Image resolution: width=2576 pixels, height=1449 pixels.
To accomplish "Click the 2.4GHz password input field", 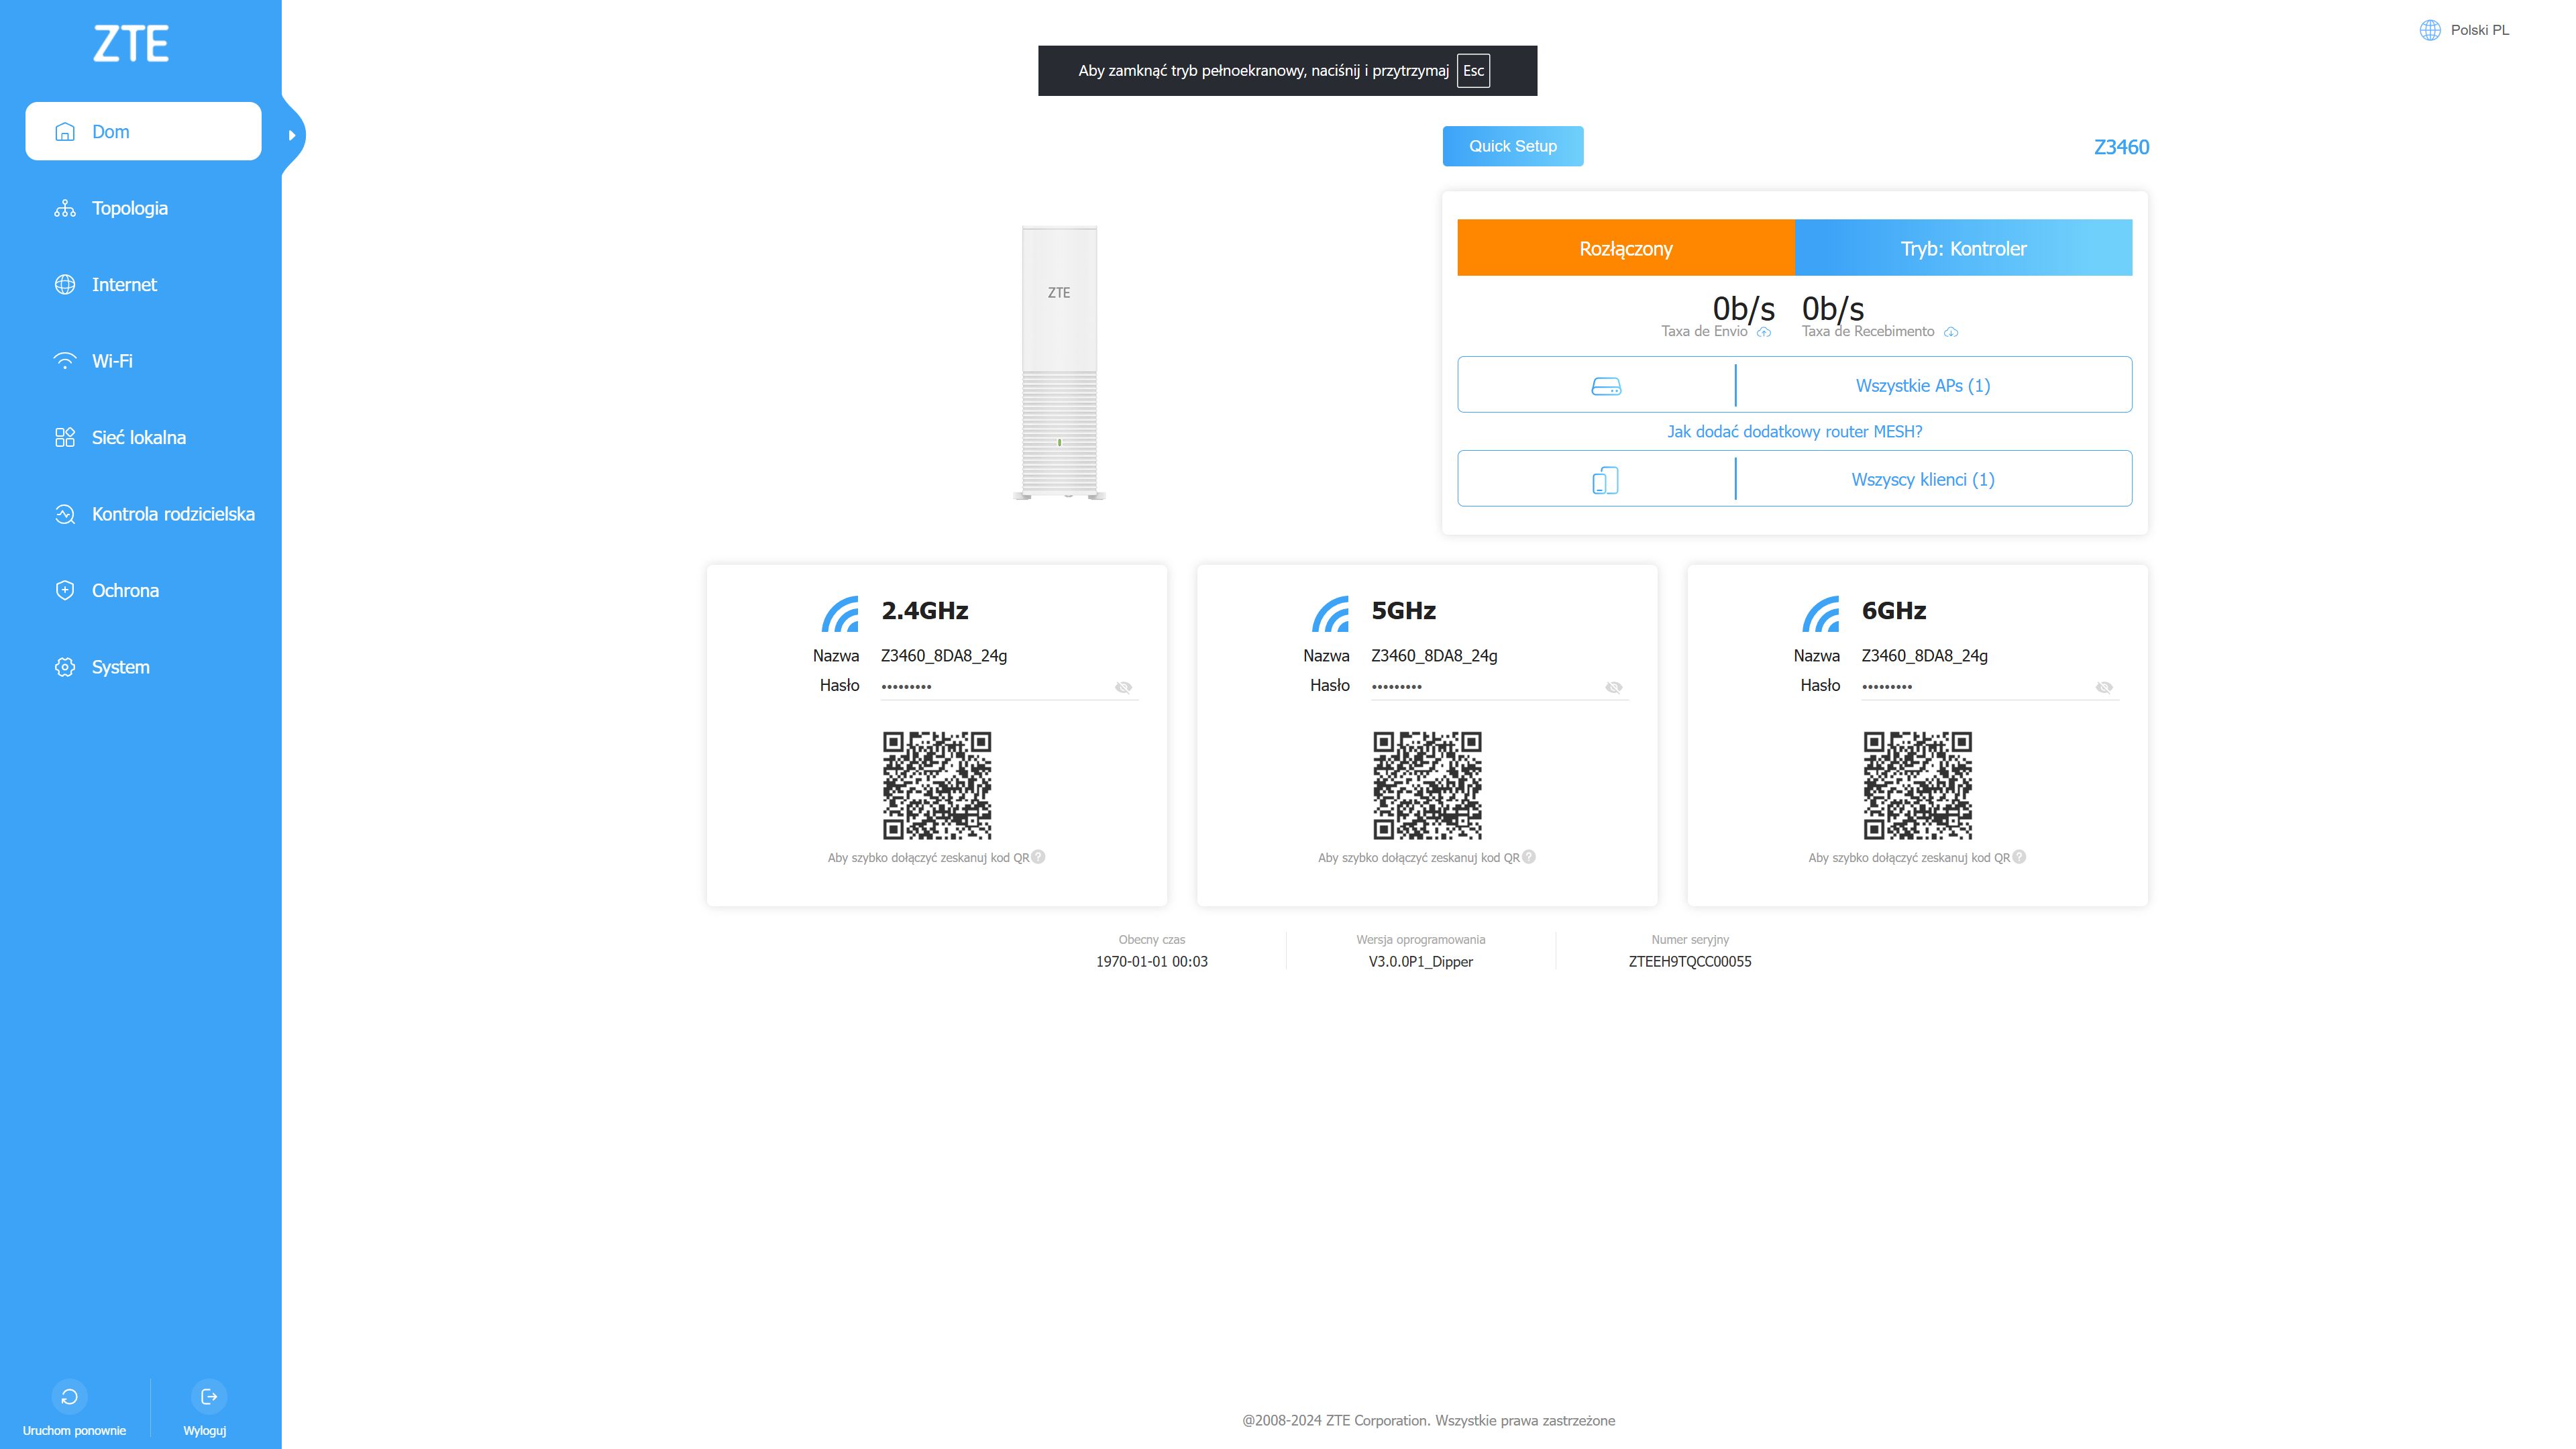I will tap(990, 686).
